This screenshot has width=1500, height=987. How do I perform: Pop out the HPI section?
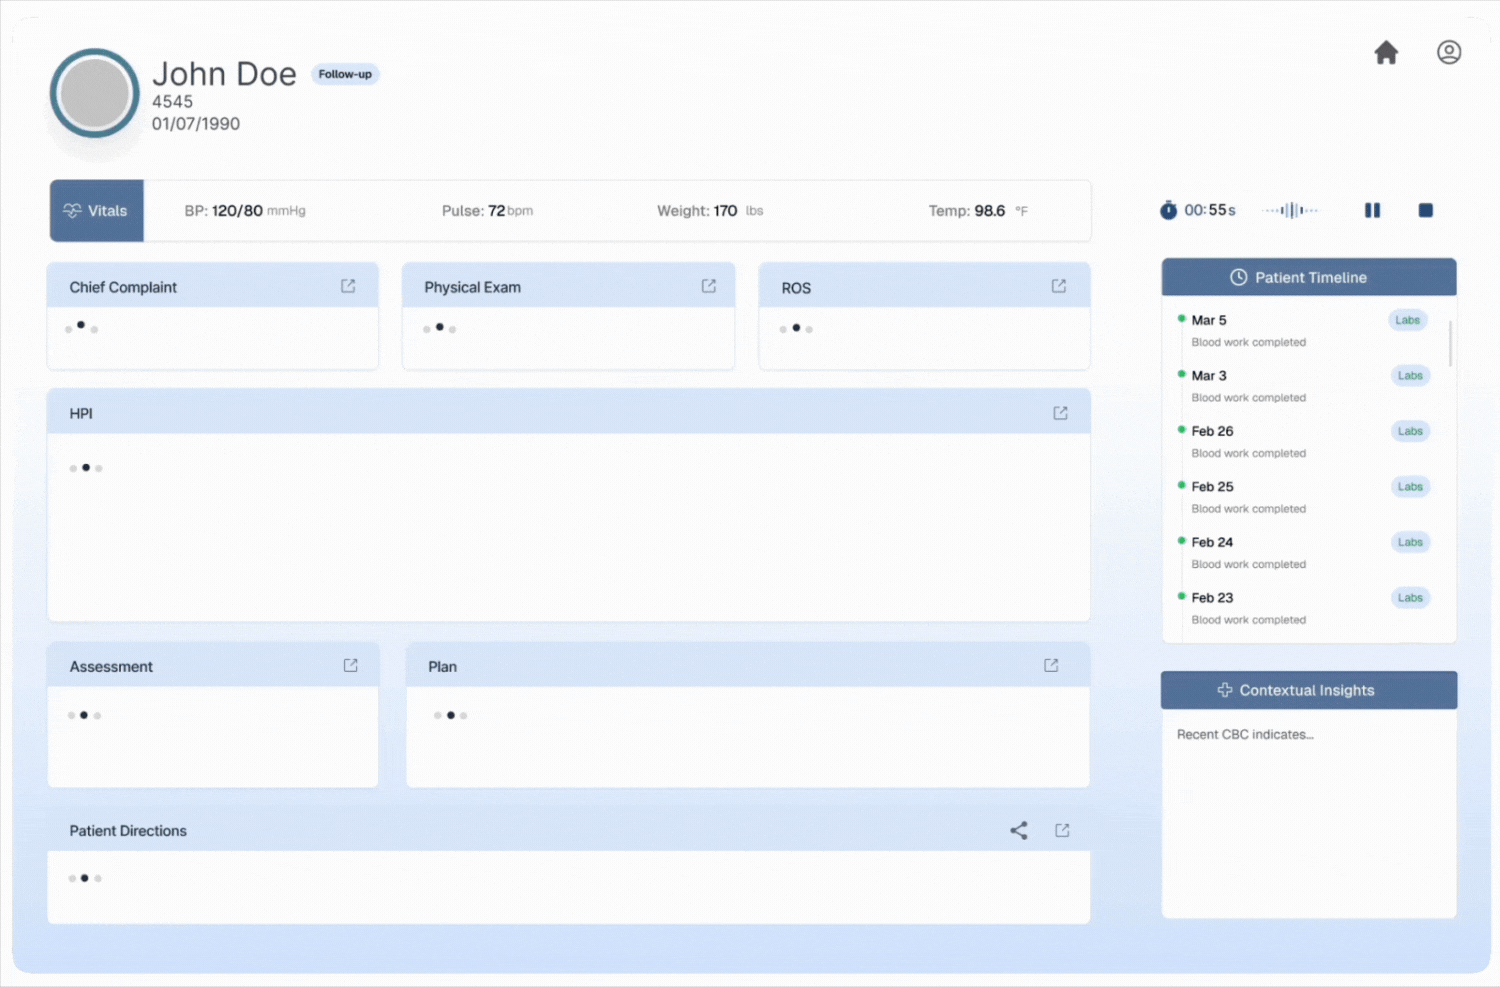(x=1060, y=413)
